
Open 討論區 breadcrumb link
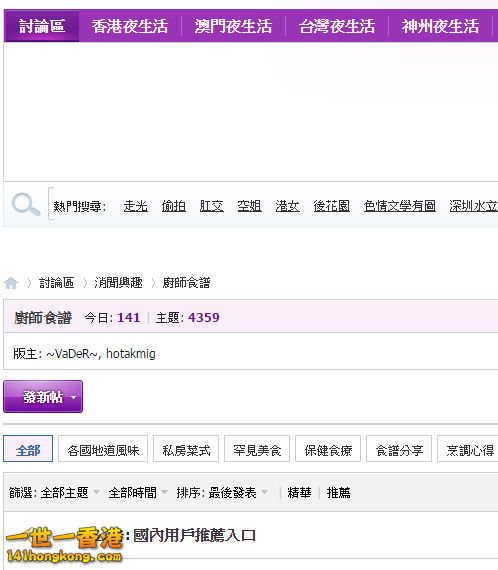56,283
